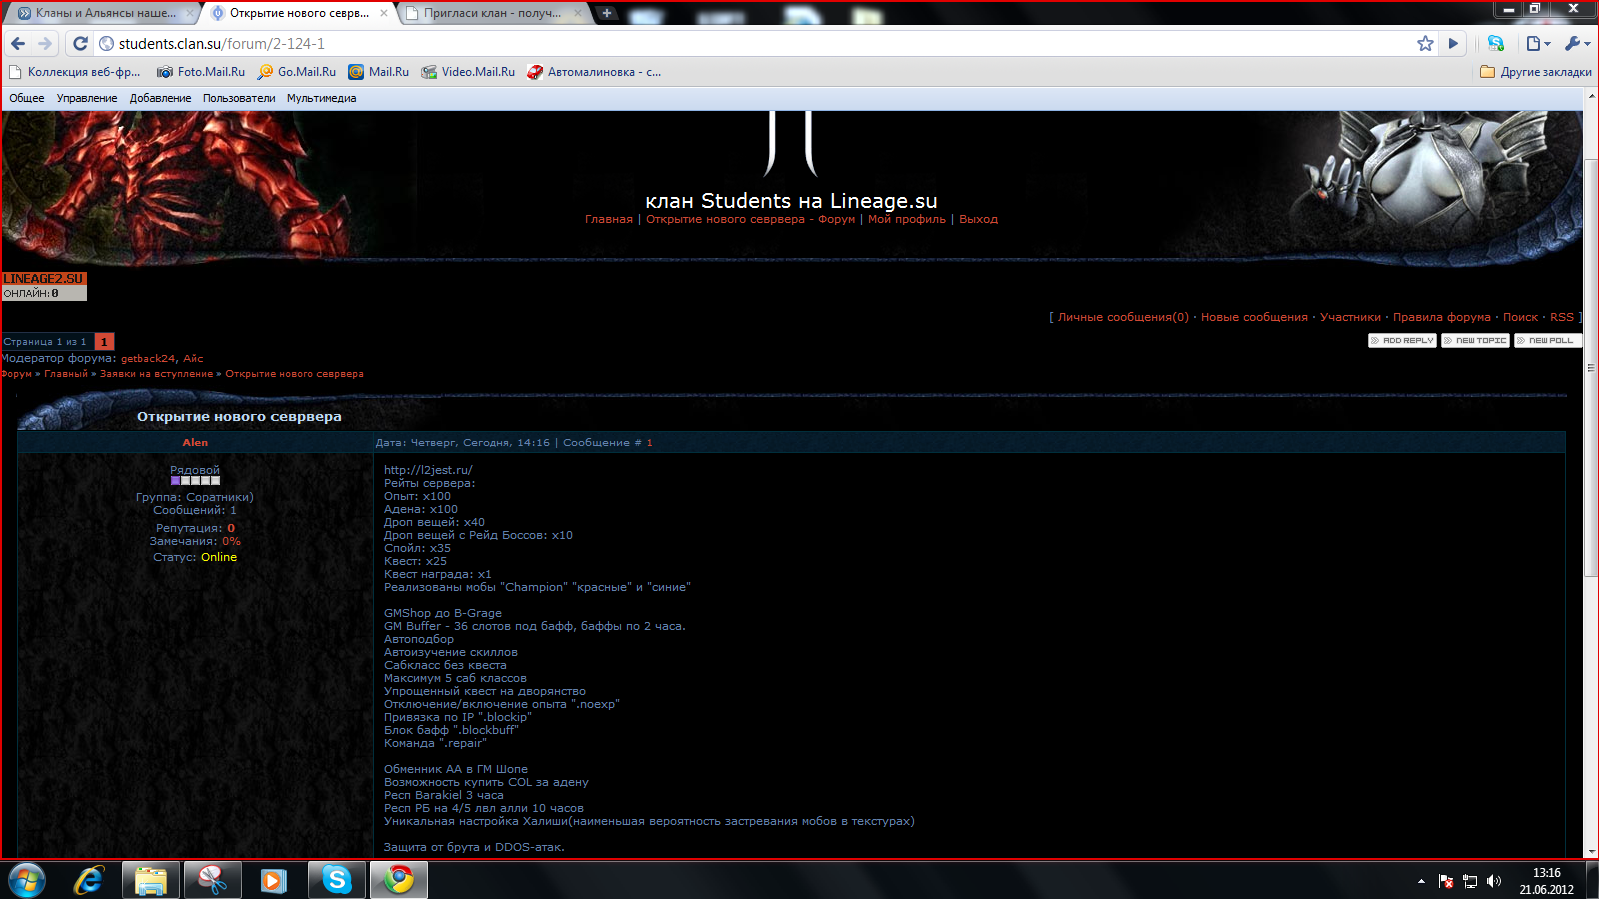The height and width of the screenshot is (899, 1599).
Task: Go to the 'Главная' site link
Action: (609, 219)
